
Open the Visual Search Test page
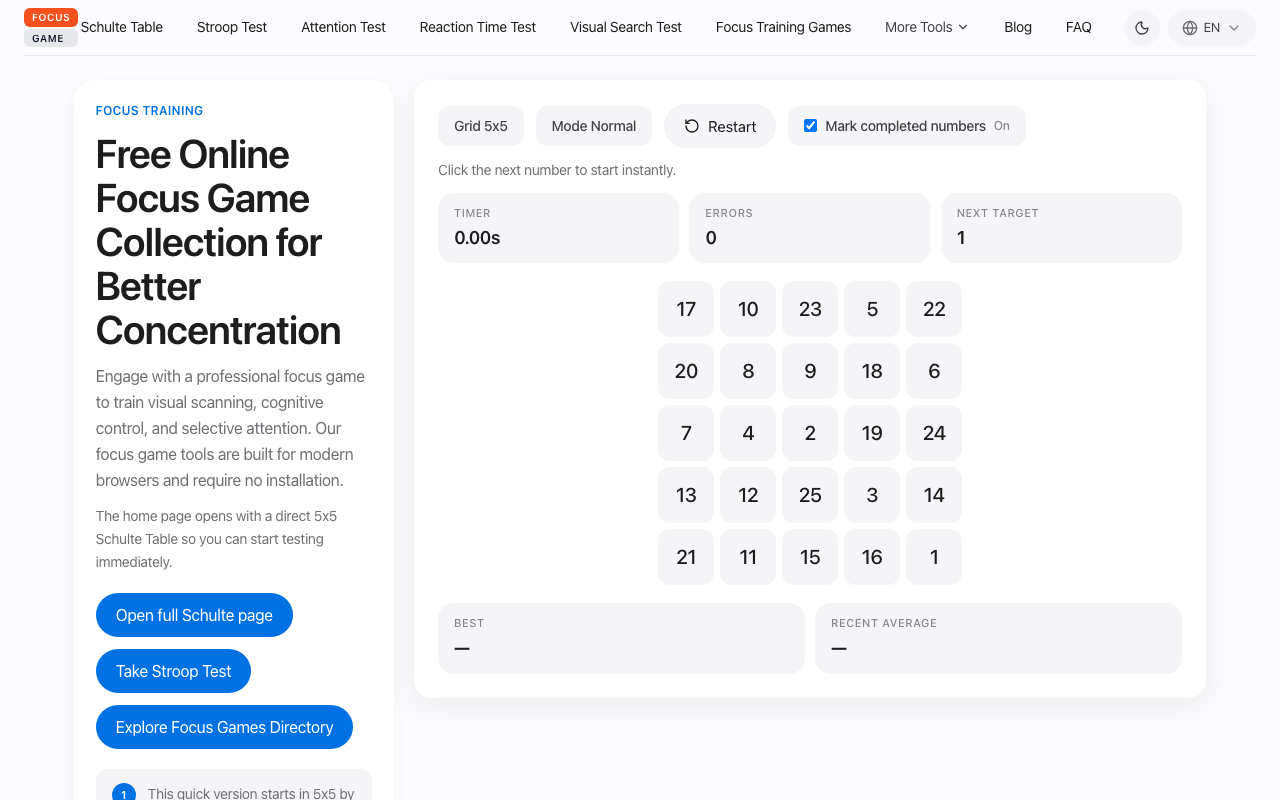[x=626, y=27]
